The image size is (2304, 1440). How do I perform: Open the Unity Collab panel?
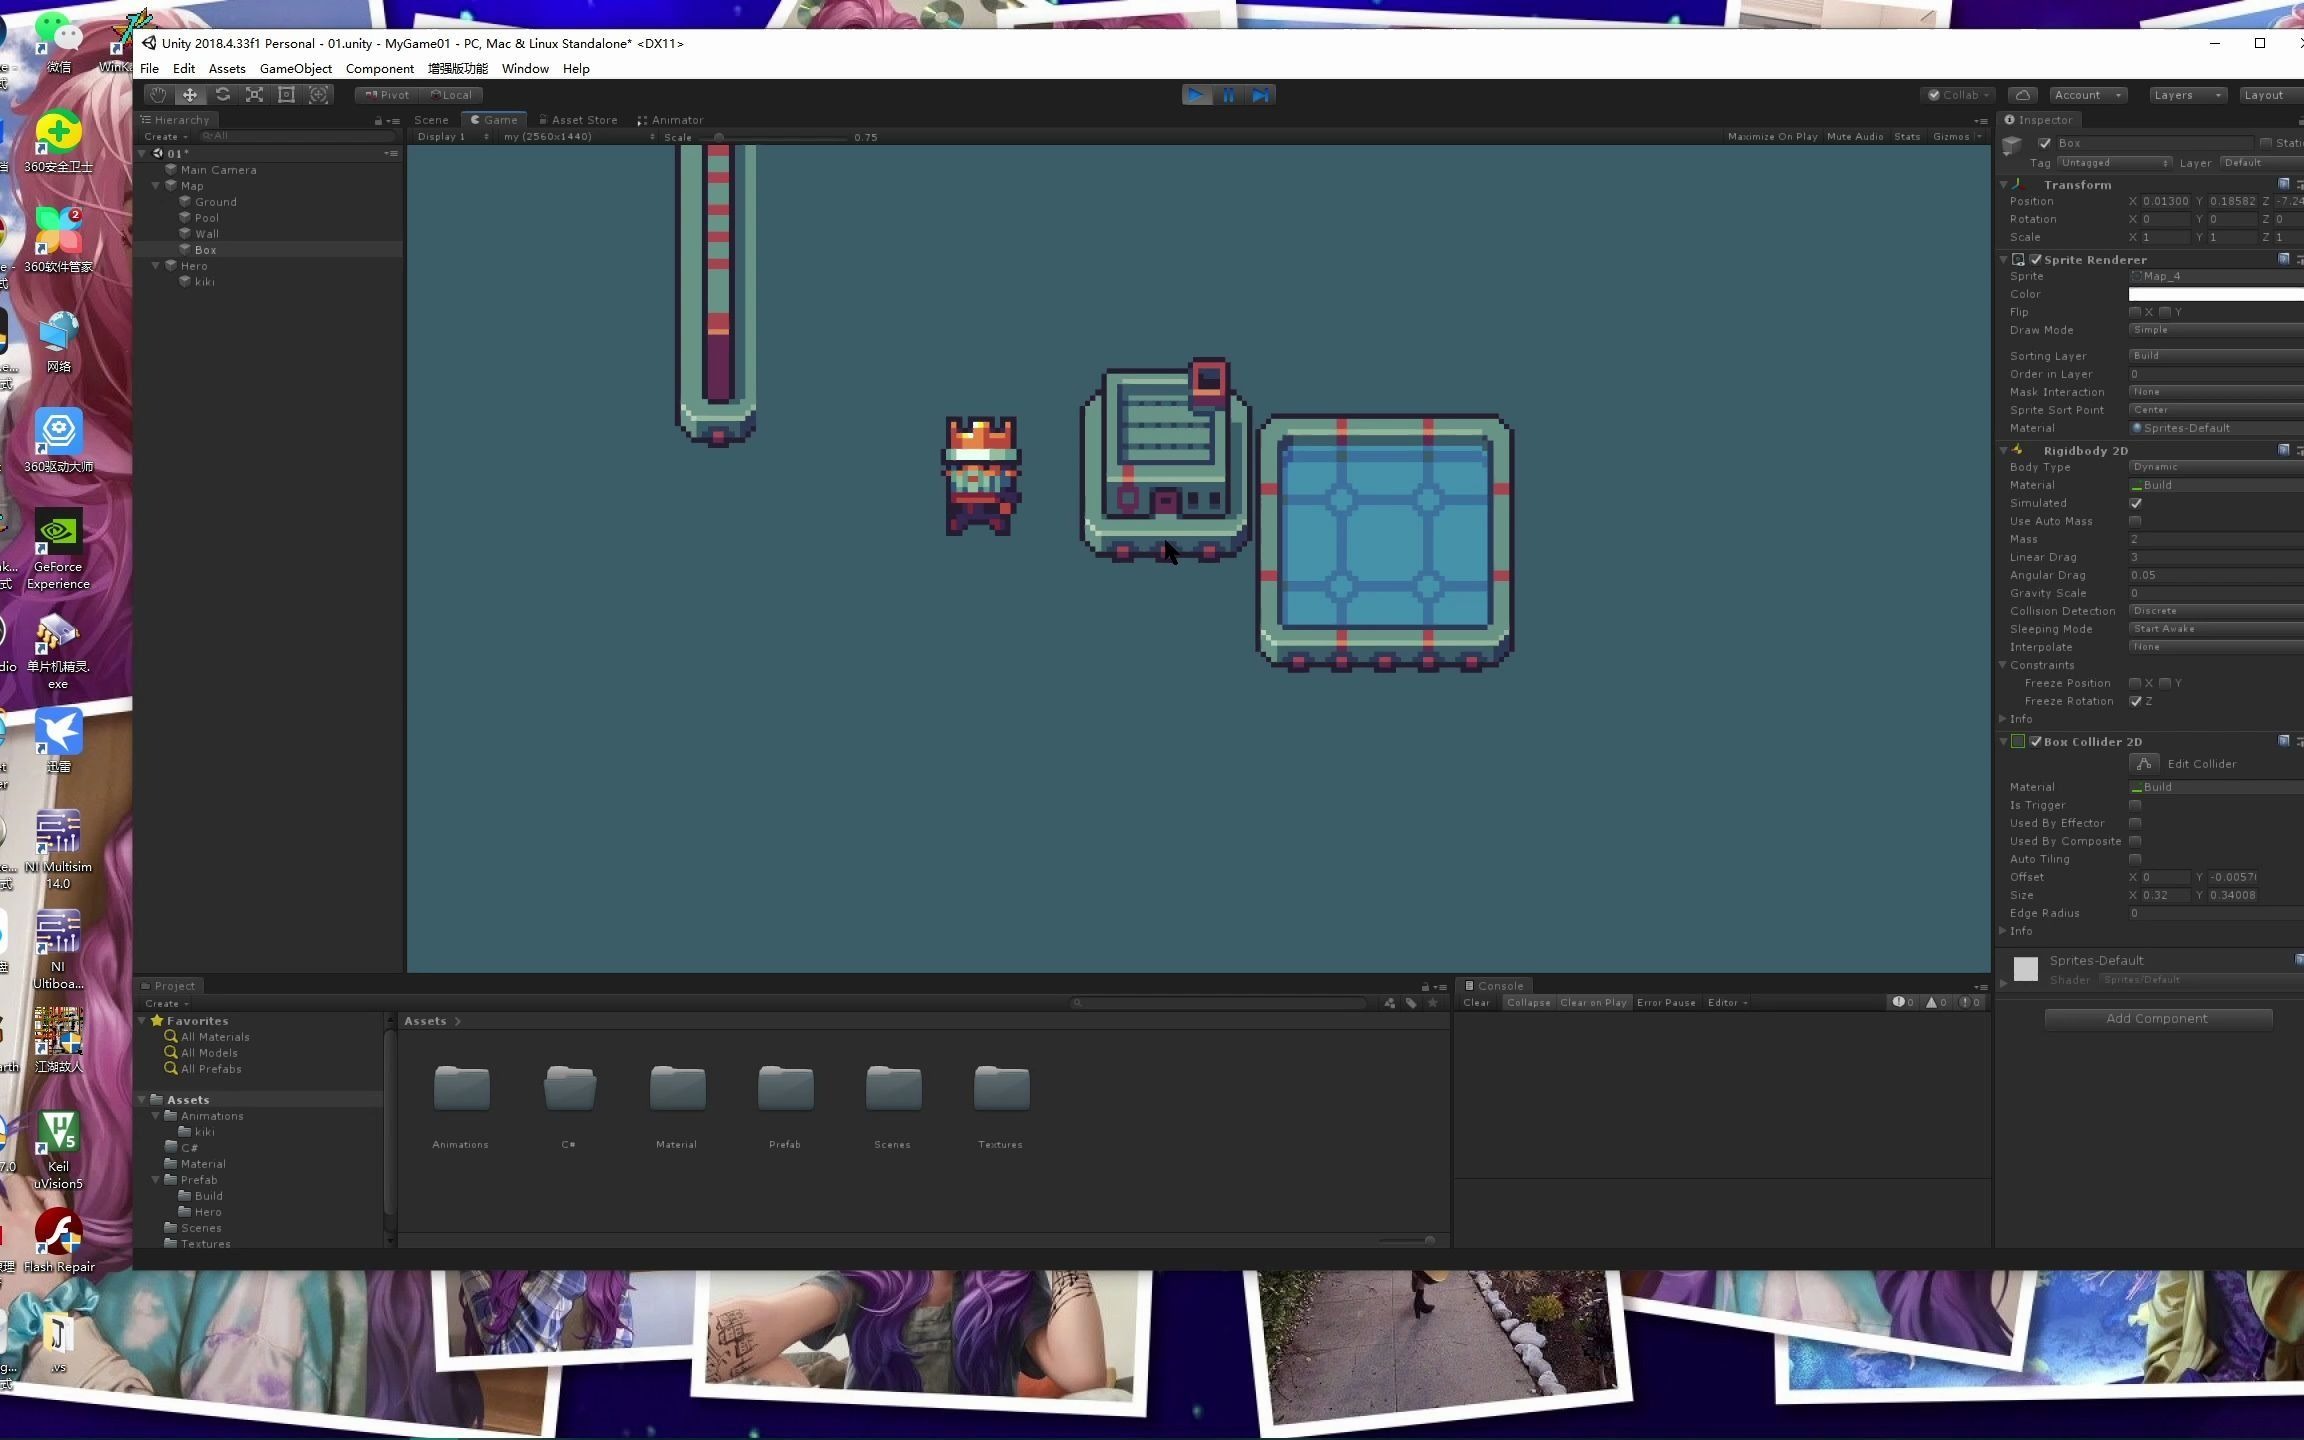[x=1958, y=94]
